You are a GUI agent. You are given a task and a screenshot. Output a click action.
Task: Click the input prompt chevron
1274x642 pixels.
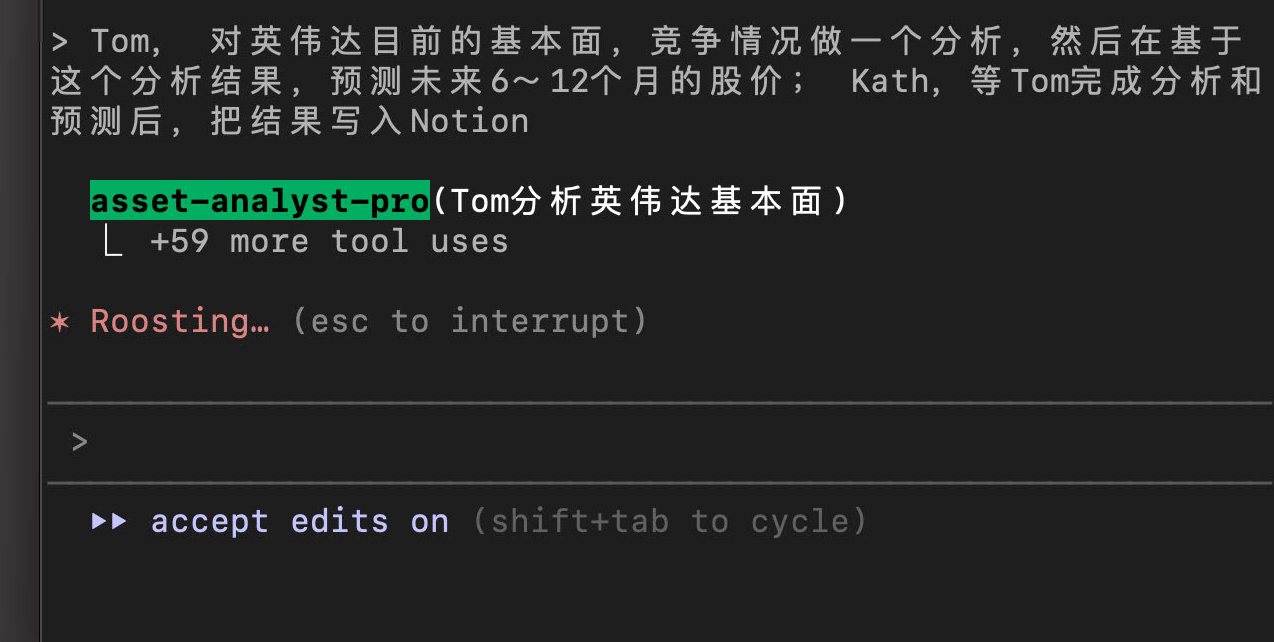pos(80,442)
